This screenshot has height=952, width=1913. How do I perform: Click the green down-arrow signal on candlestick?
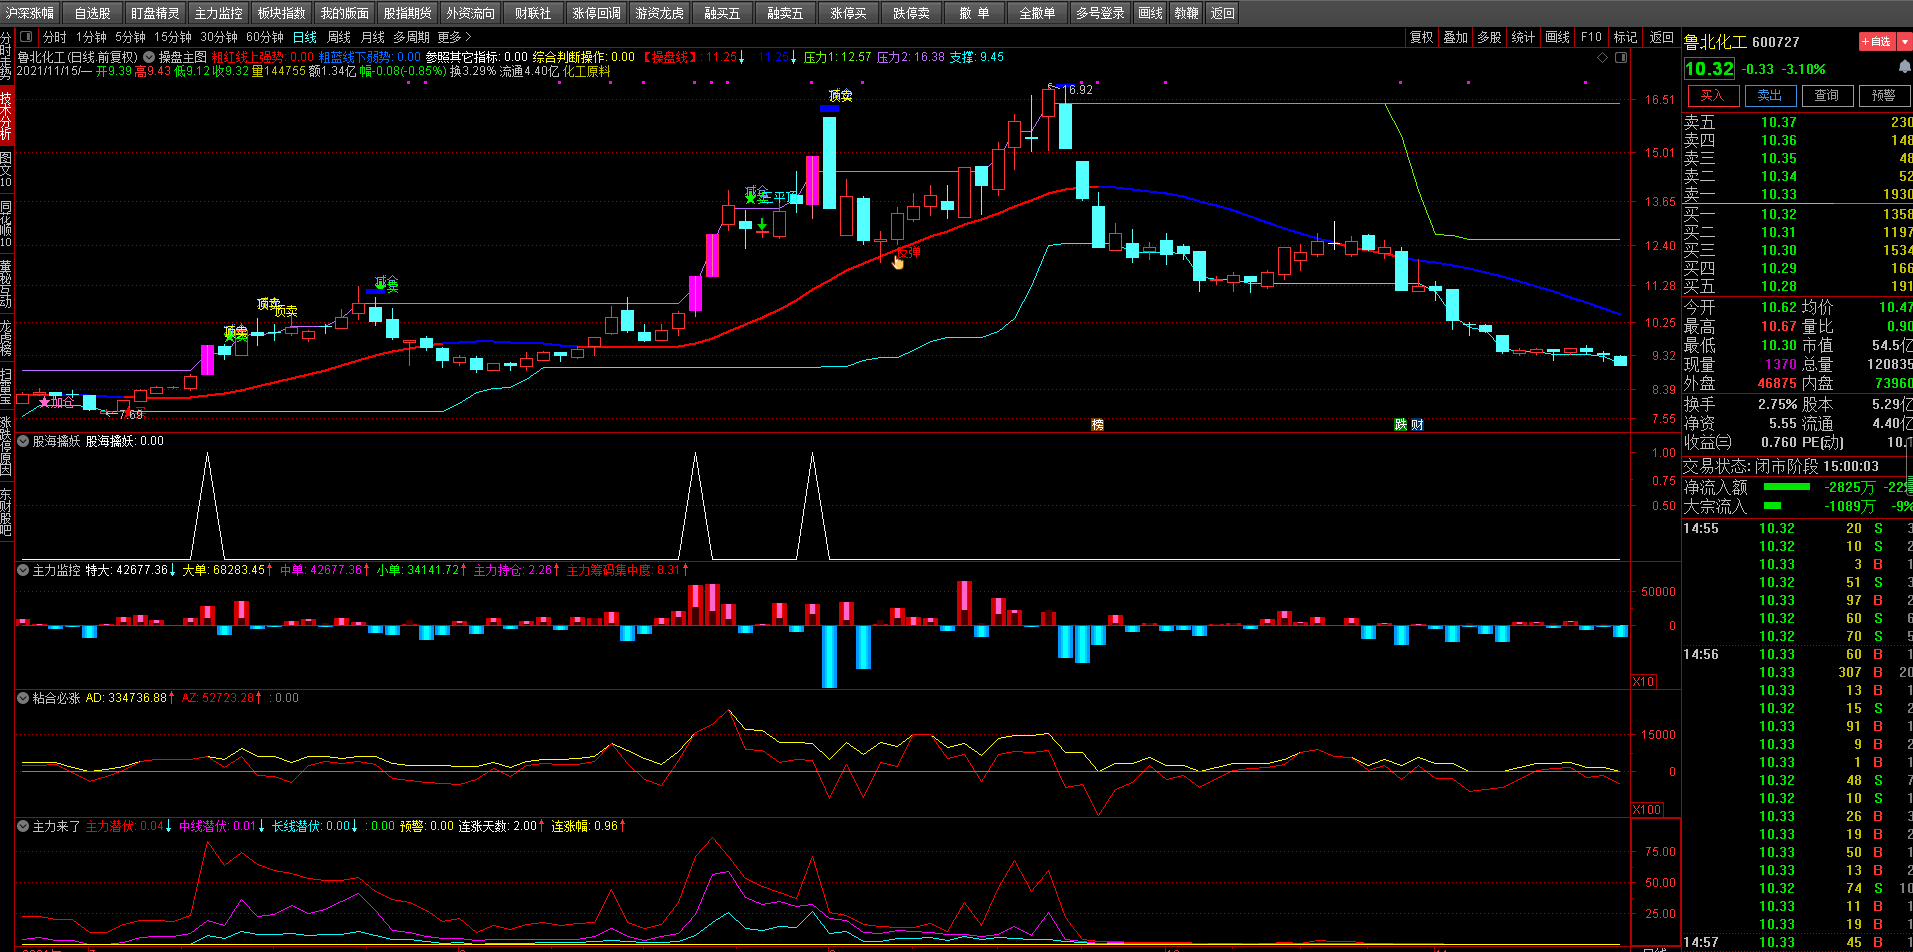762,224
